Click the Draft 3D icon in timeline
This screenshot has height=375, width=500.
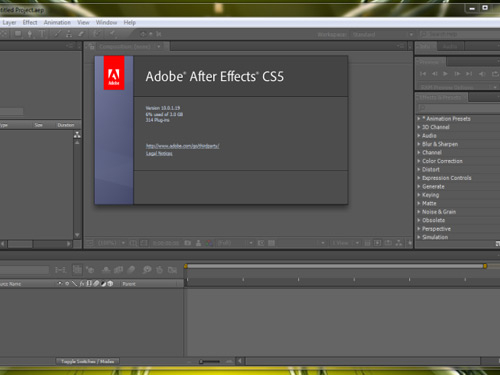(90, 270)
